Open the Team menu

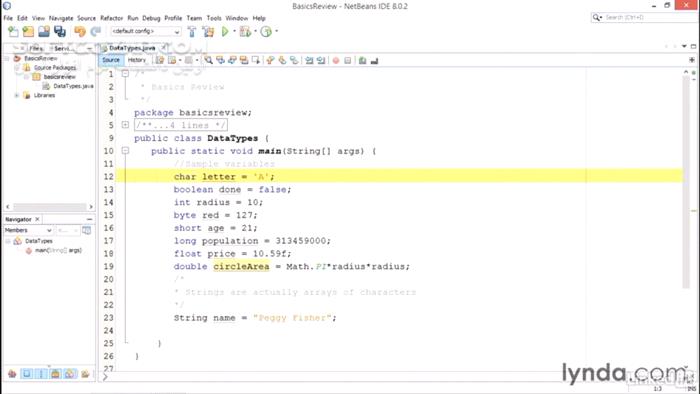(194, 18)
